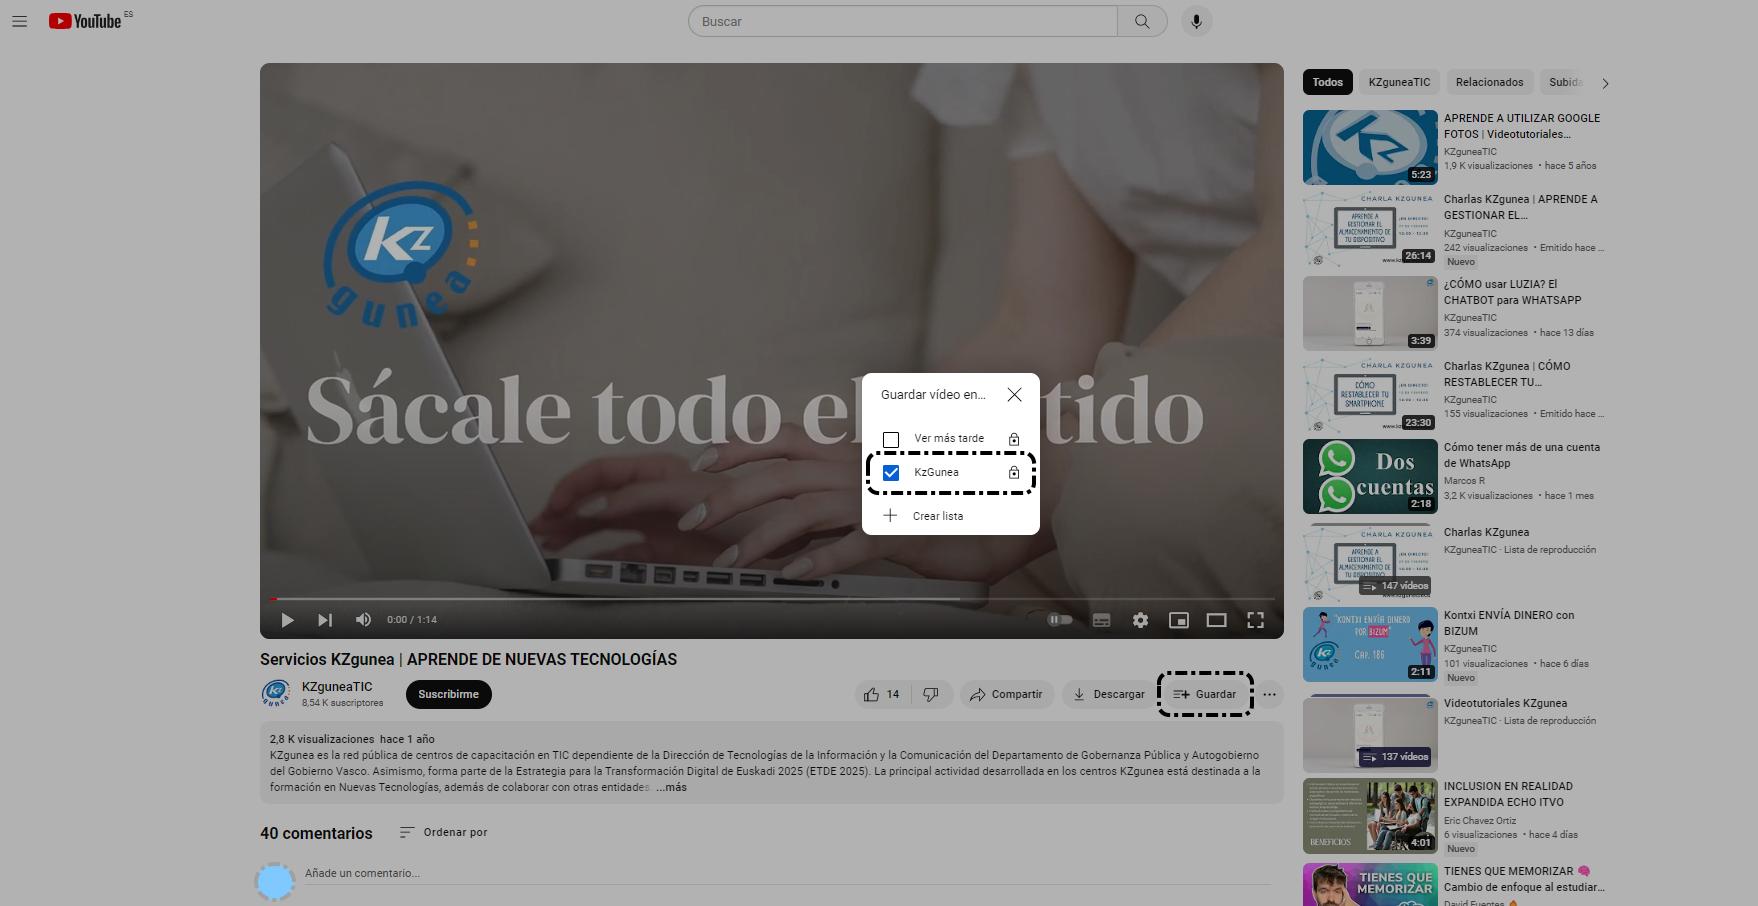Open more actions three-dot menu

pyautogui.click(x=1269, y=694)
